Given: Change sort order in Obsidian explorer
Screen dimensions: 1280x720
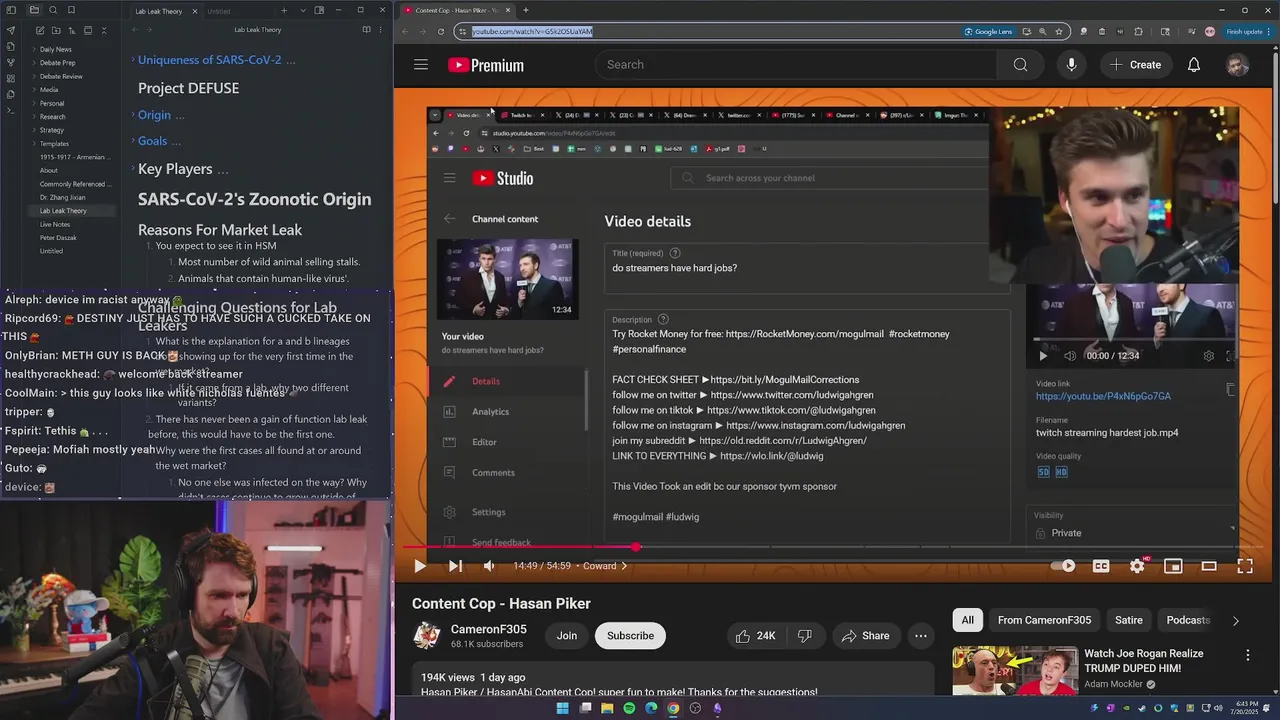Looking at the screenshot, I should coord(72,30).
